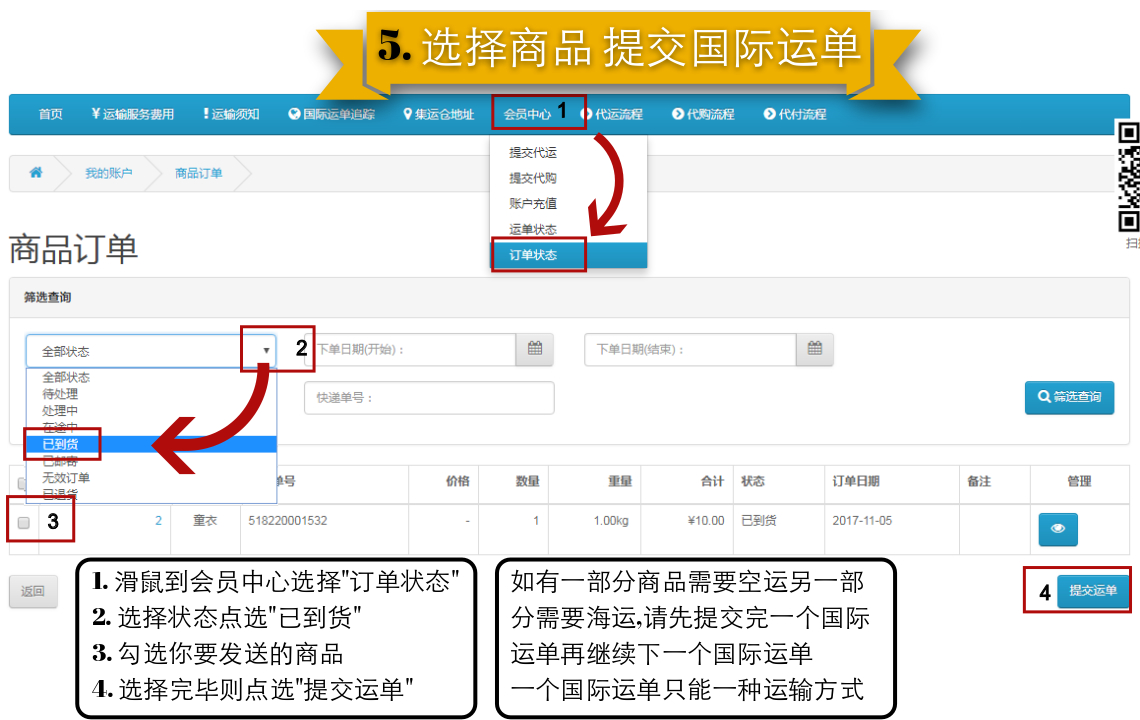Click the home icon in breadcrumb

tap(36, 173)
